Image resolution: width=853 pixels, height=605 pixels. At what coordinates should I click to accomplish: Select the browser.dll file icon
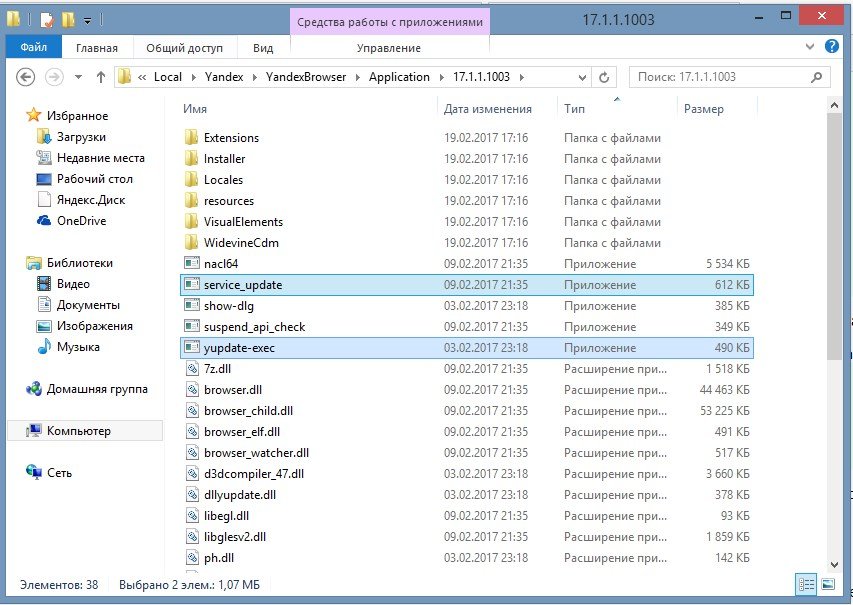(x=192, y=390)
